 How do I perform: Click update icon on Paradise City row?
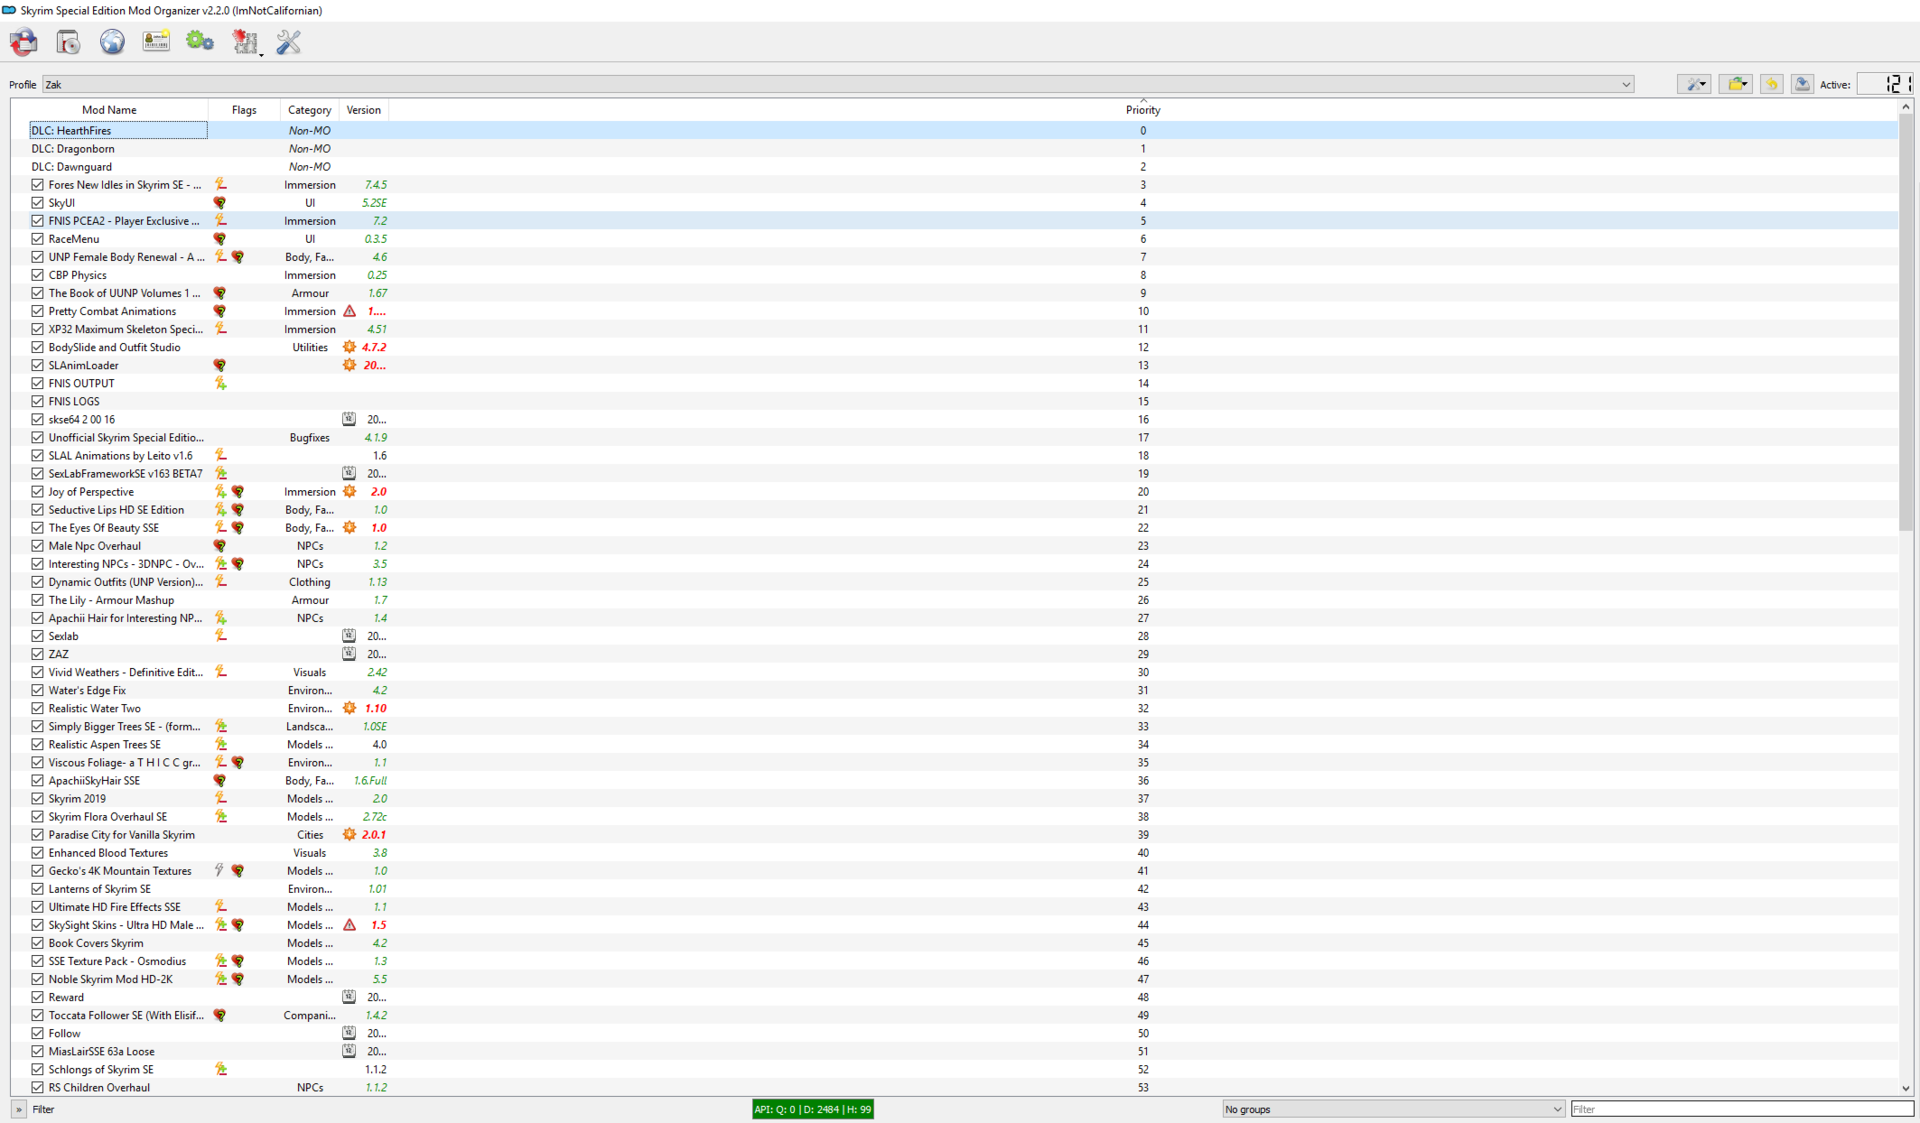point(349,835)
